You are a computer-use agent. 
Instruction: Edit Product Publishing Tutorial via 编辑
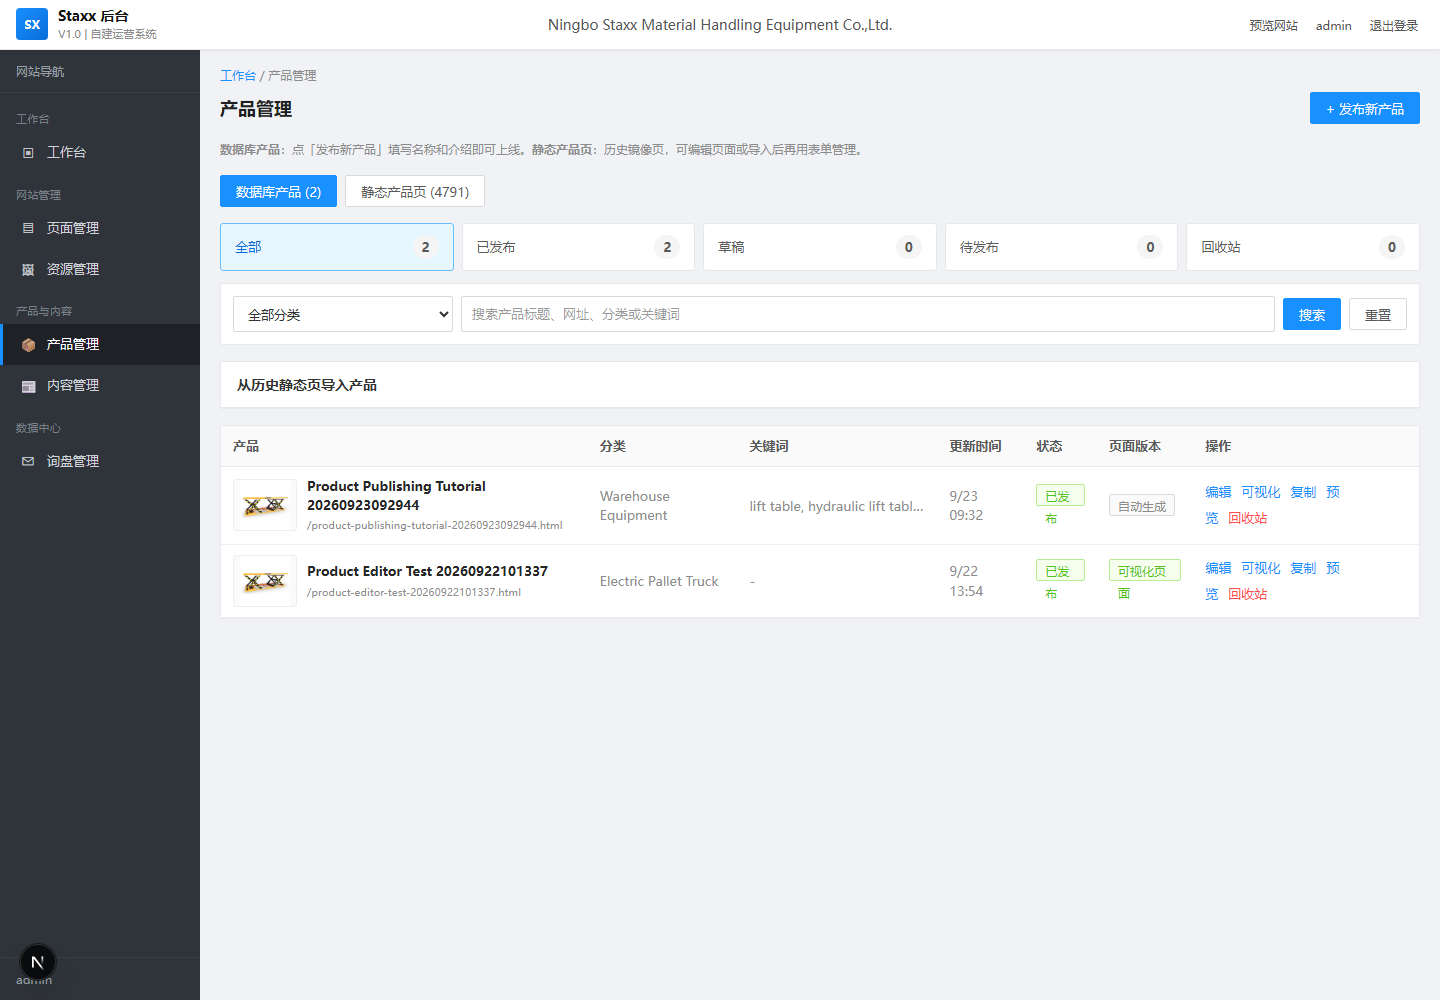1218,492
